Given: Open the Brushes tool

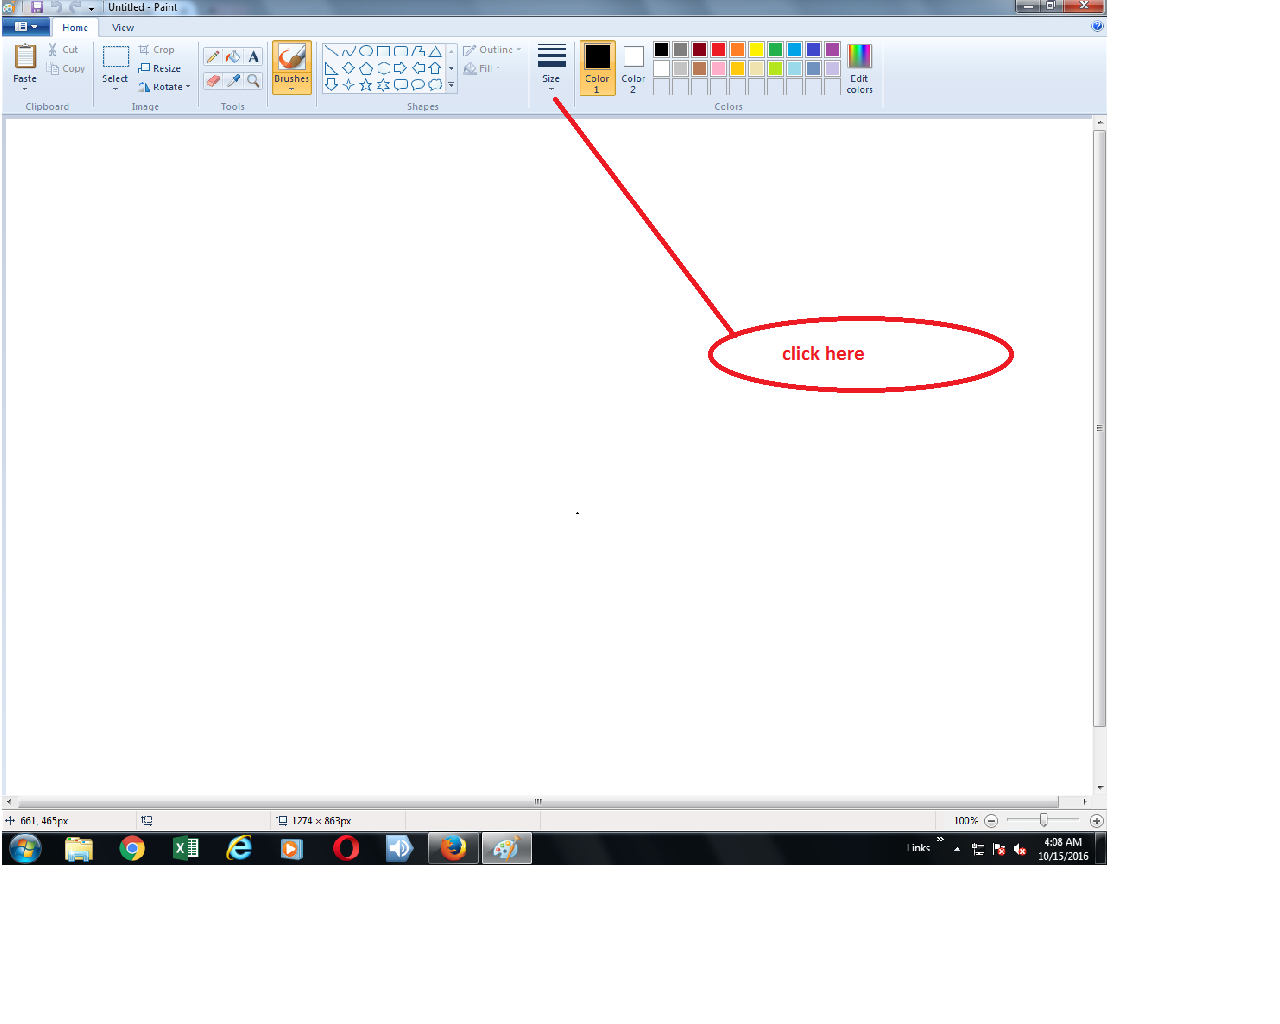Looking at the screenshot, I should 291,62.
